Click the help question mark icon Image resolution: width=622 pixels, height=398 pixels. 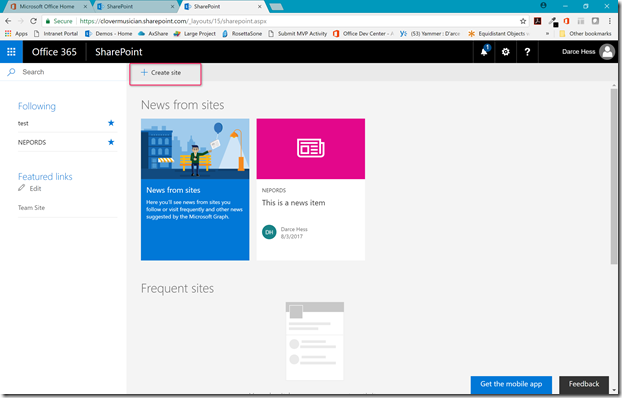point(527,52)
